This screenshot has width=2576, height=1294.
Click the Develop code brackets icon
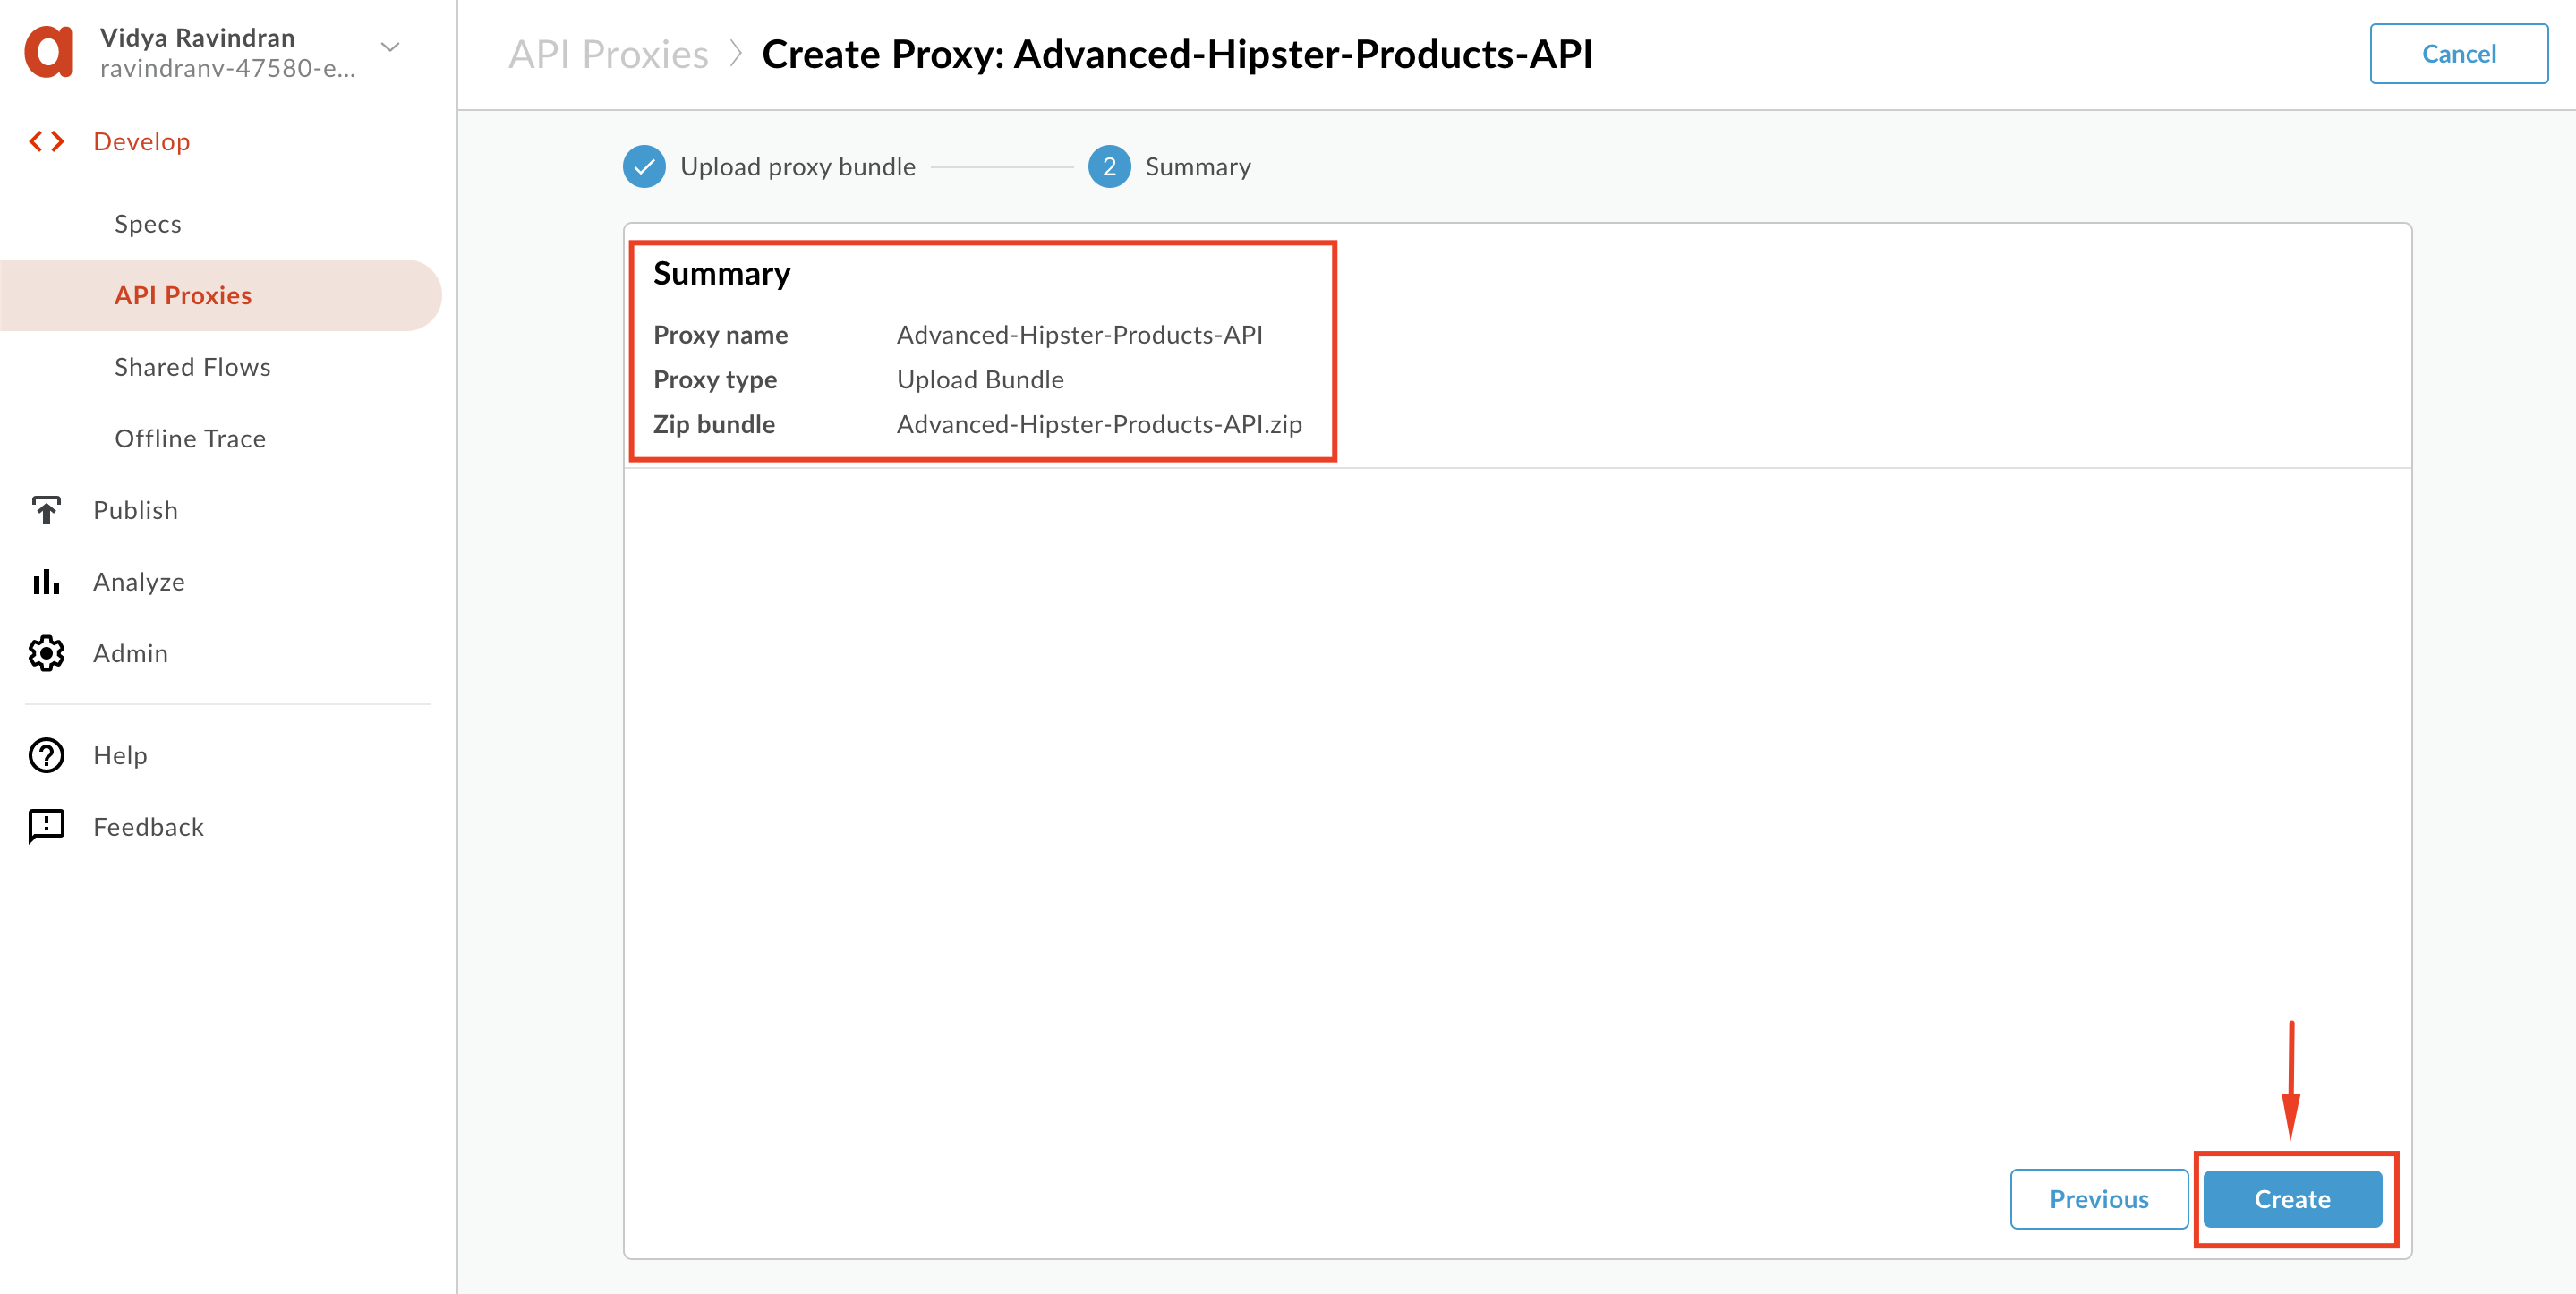[46, 142]
